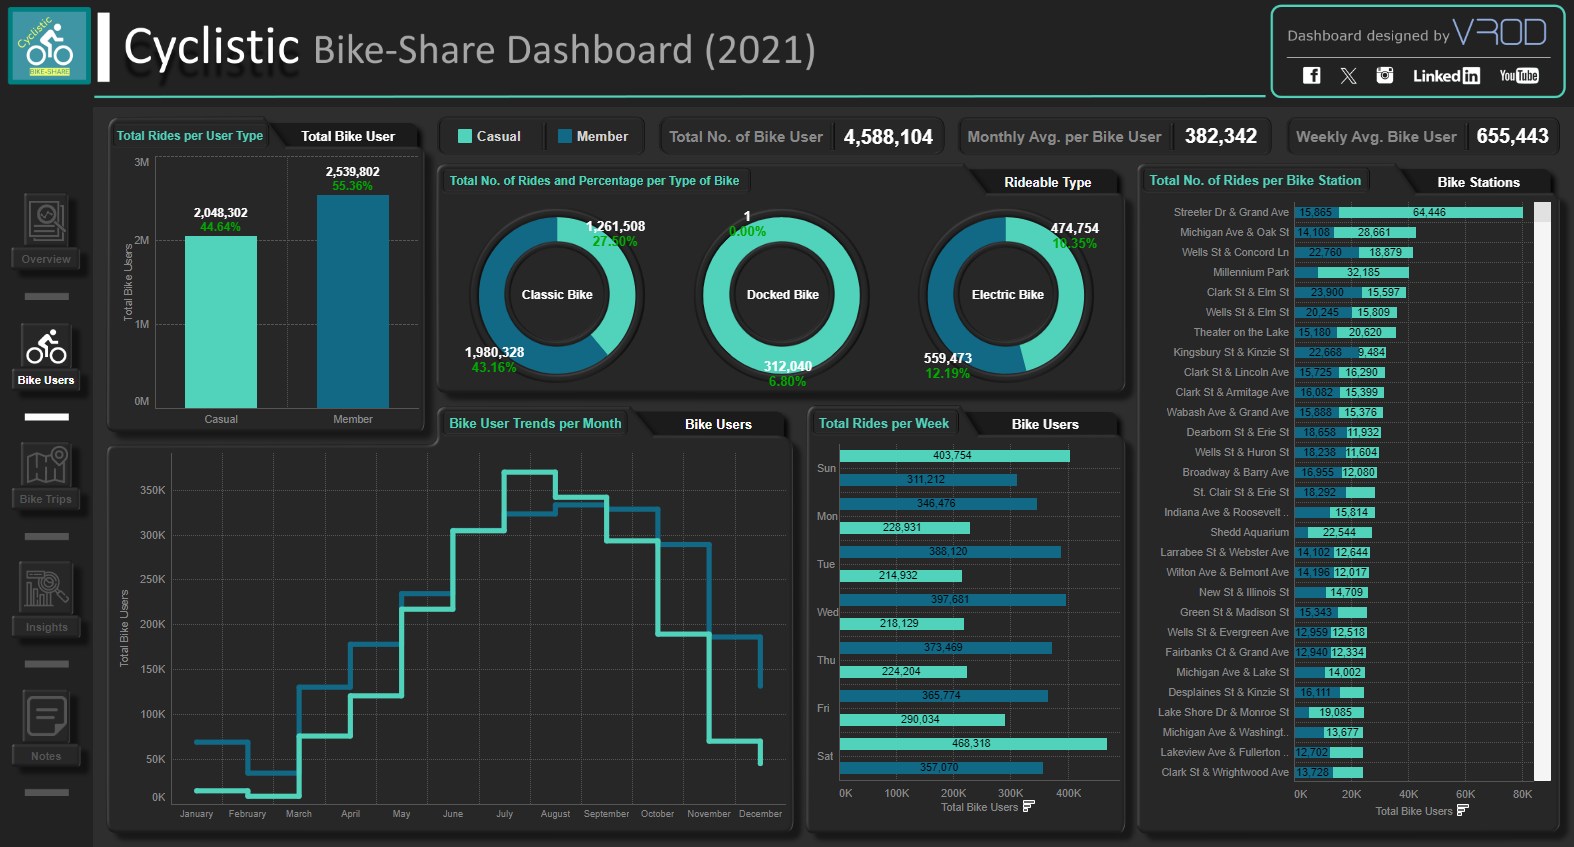Click total bike users value 4,588,104
The width and height of the screenshot is (1574, 847).
click(888, 137)
